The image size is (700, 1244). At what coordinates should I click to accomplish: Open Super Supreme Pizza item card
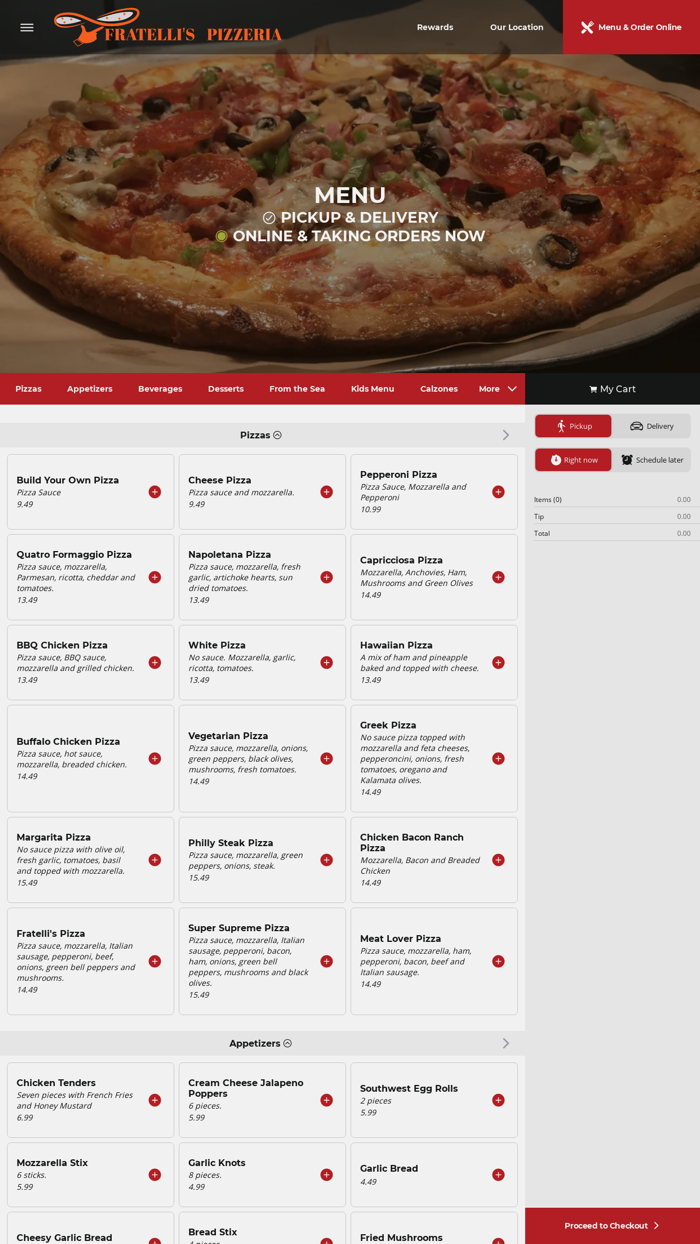(x=262, y=961)
